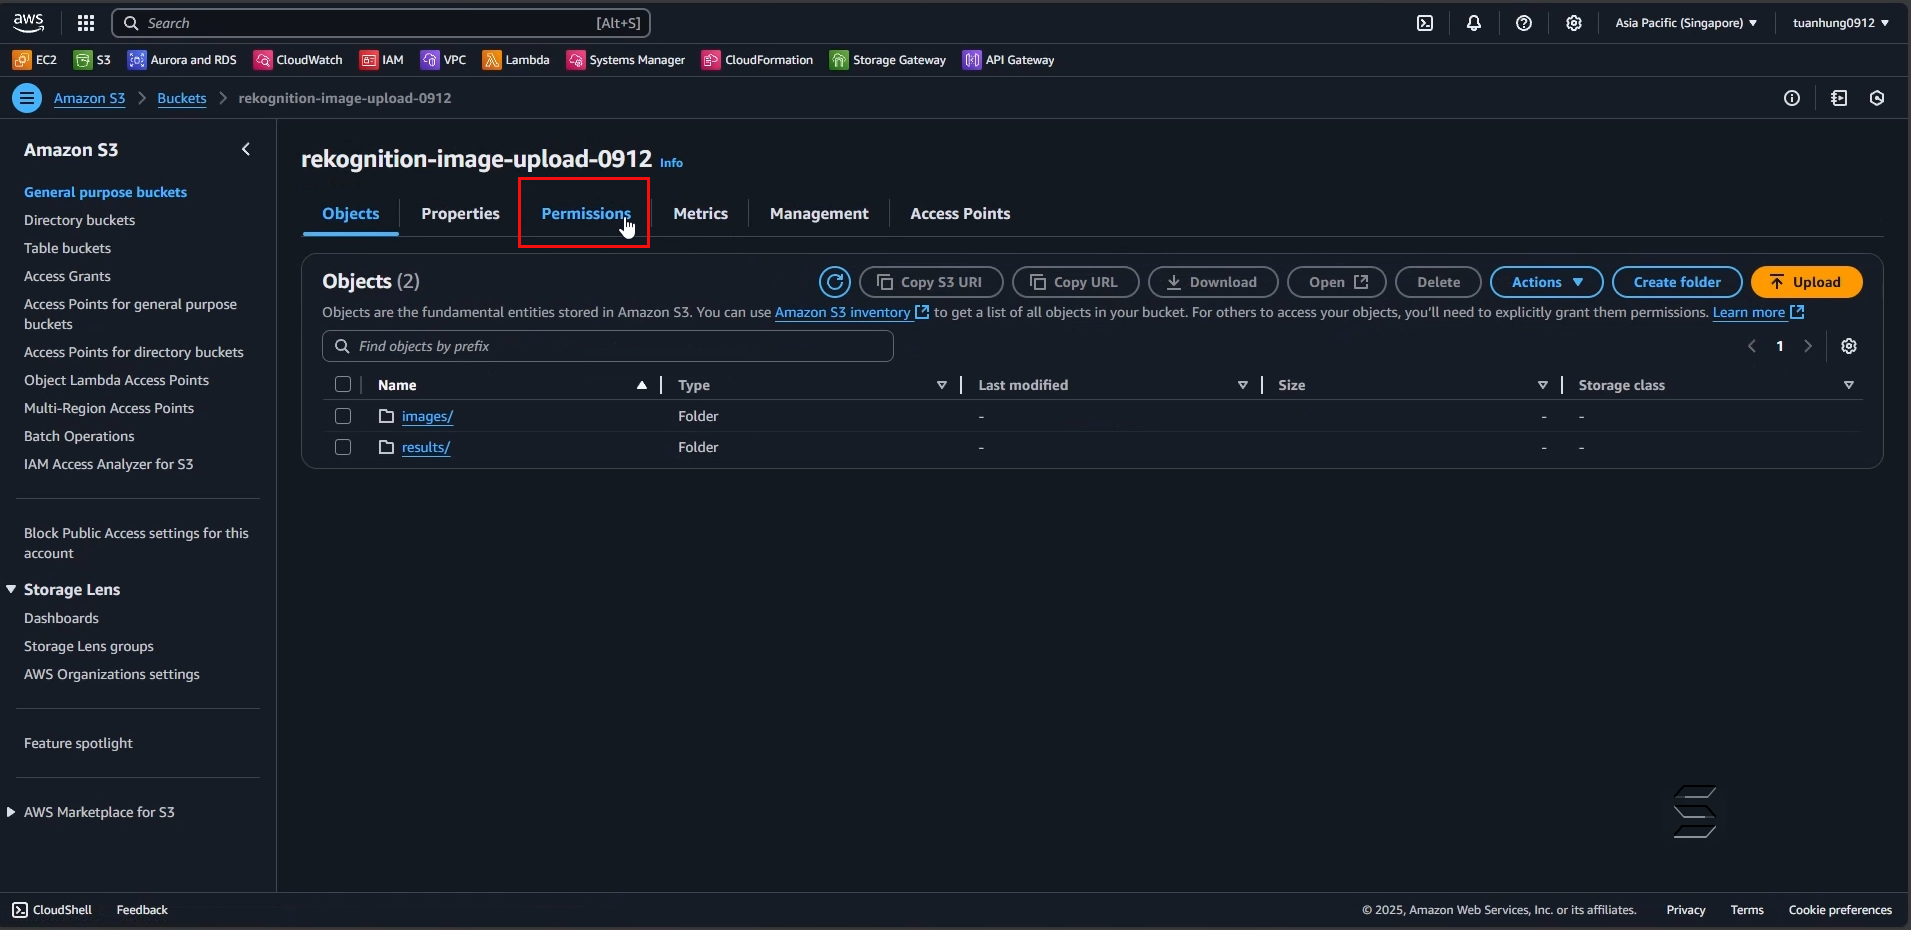This screenshot has width=1911, height=930.
Task: Open EC2 bookmark icon
Action: point(21,60)
